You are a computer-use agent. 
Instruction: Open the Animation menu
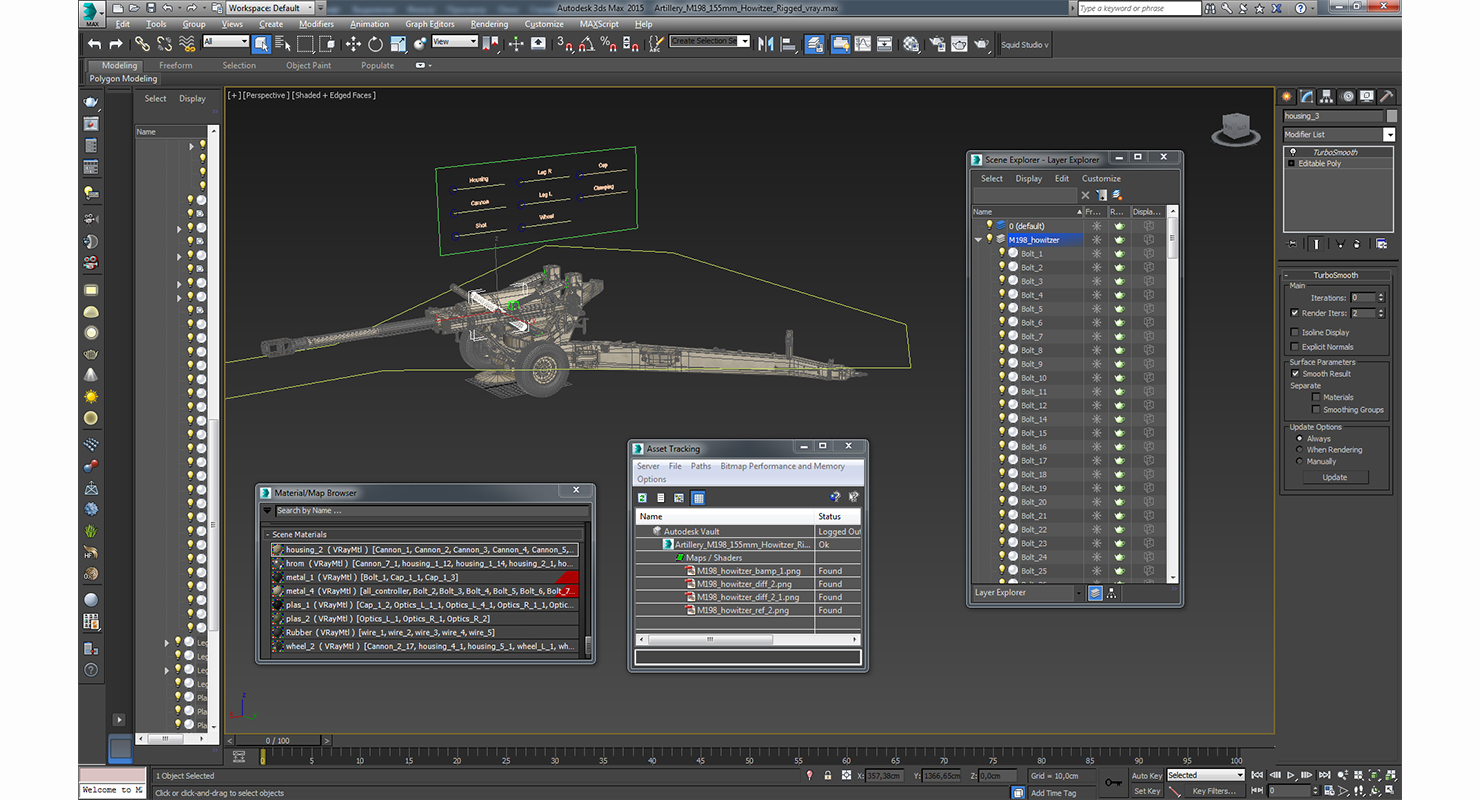(369, 24)
